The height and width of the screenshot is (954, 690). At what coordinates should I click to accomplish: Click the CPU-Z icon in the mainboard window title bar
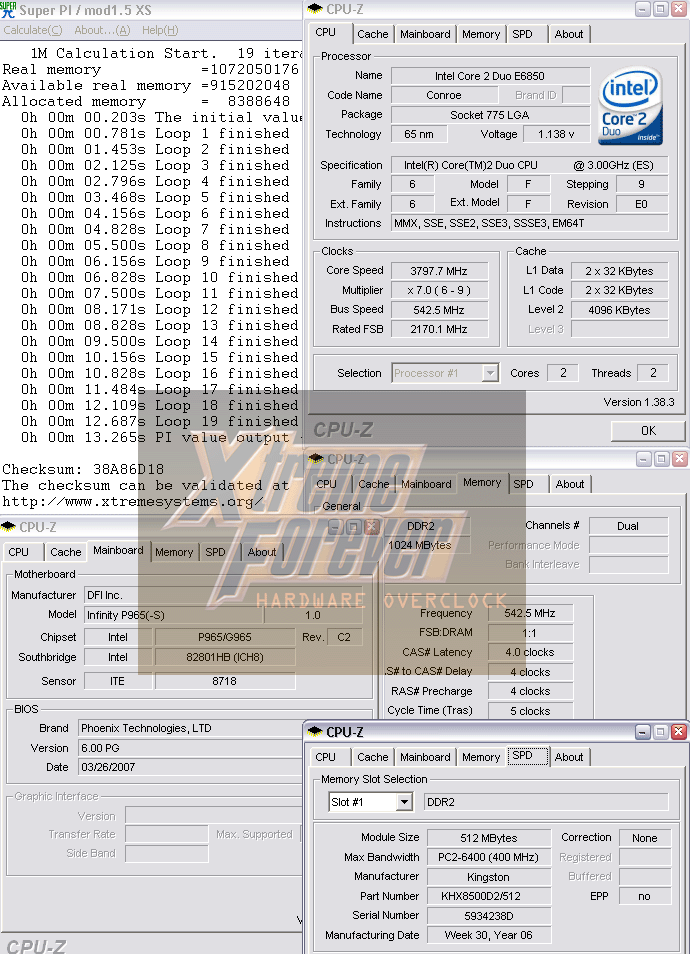8,526
